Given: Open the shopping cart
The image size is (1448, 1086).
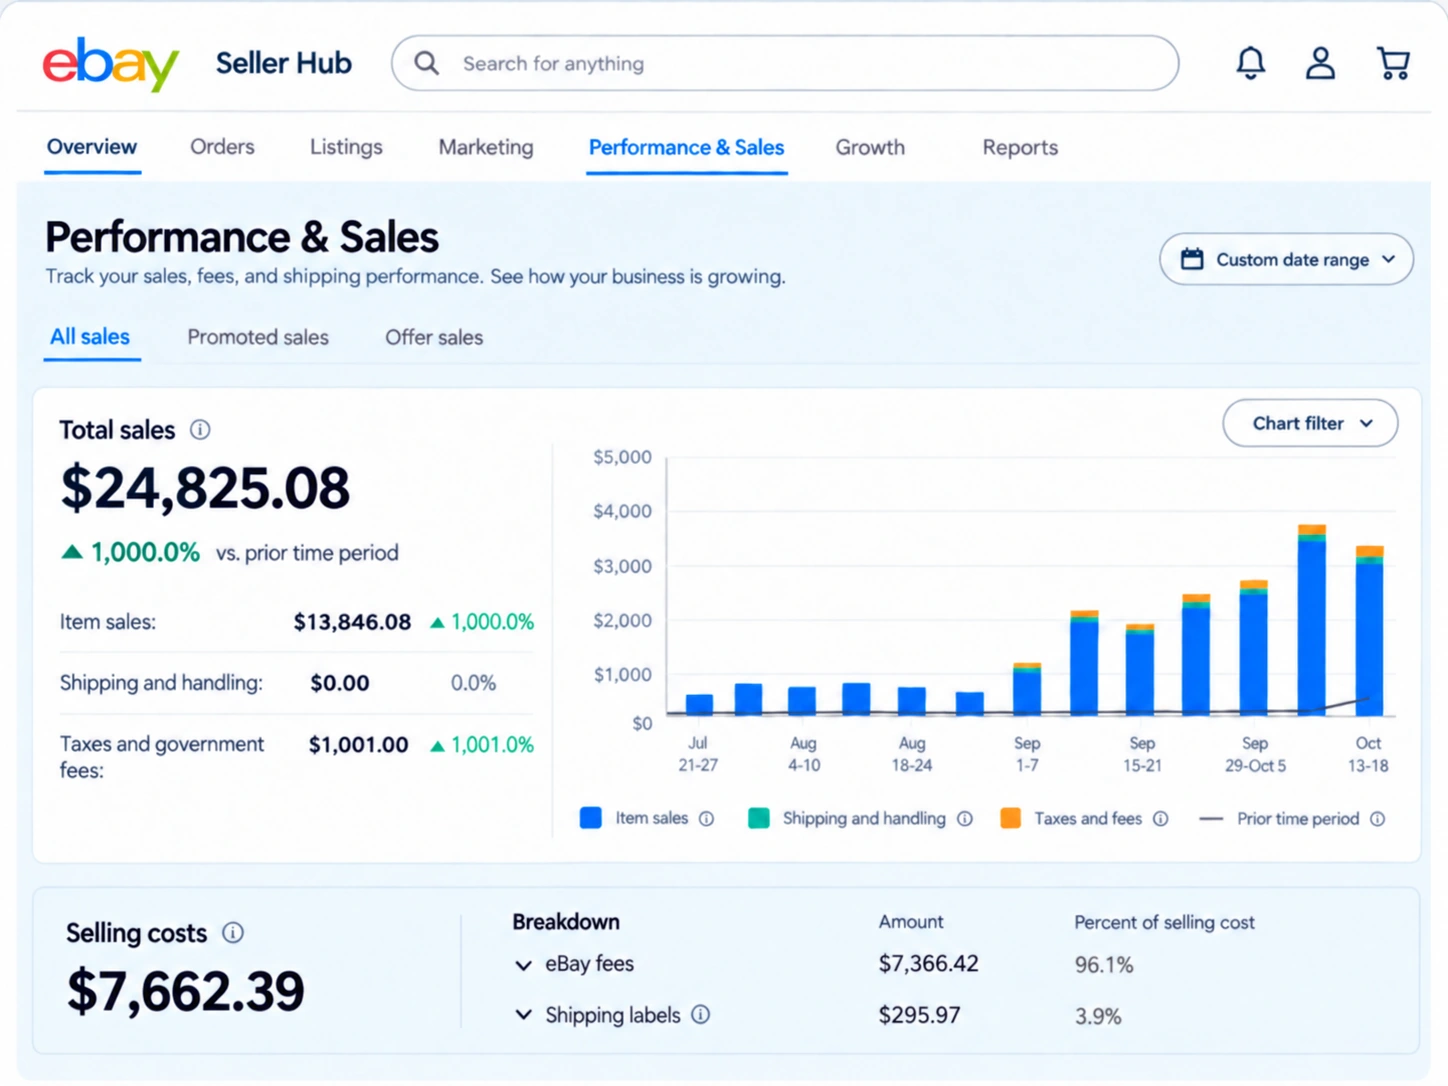Looking at the screenshot, I should click(1393, 63).
